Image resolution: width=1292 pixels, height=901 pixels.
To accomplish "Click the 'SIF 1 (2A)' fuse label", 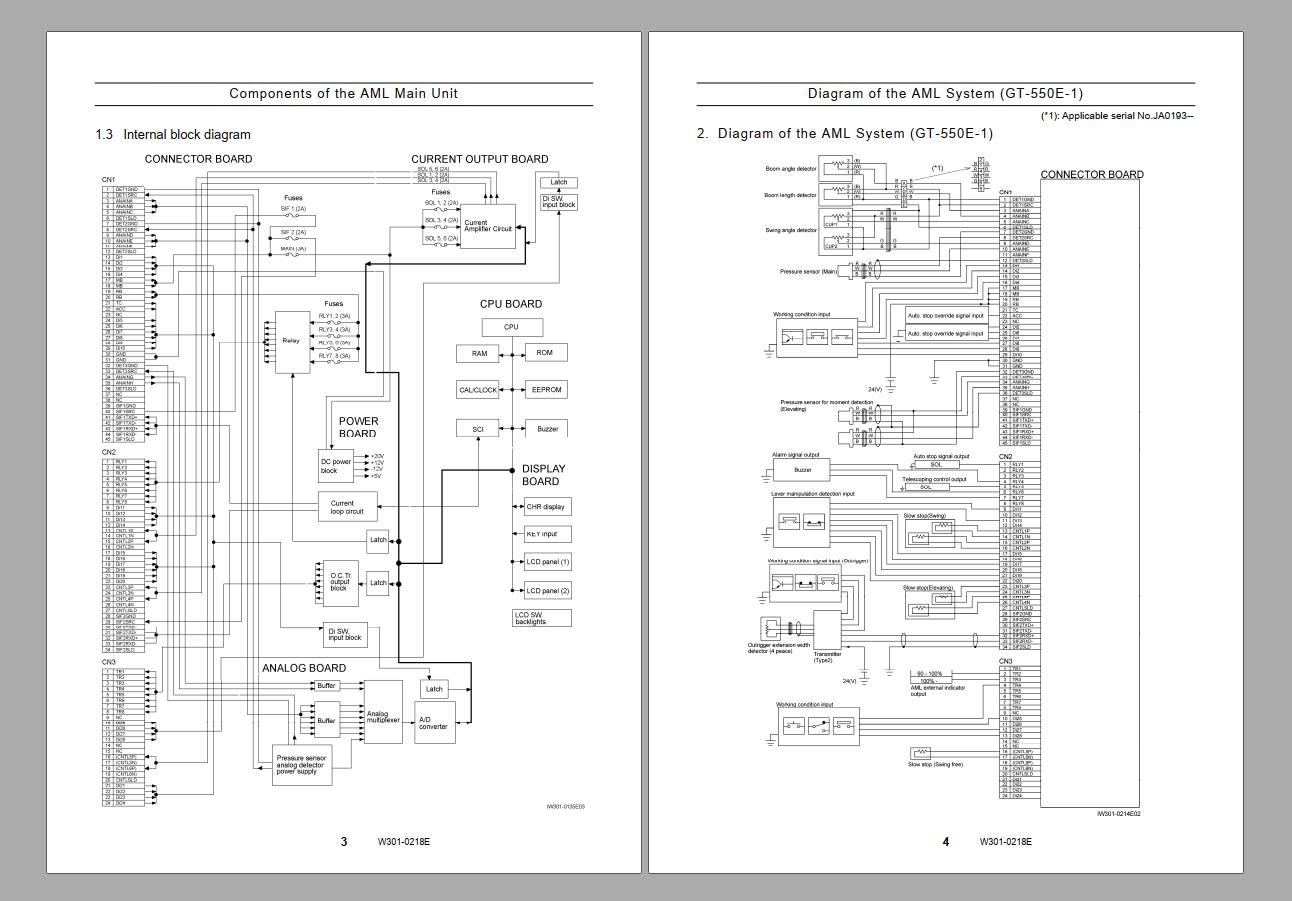I will 293,209.
